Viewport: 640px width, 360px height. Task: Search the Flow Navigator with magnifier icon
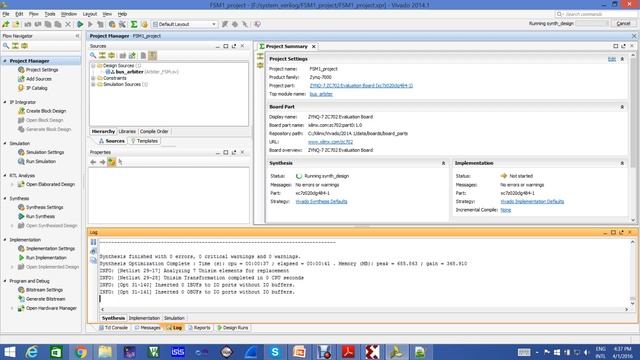pos(6,46)
